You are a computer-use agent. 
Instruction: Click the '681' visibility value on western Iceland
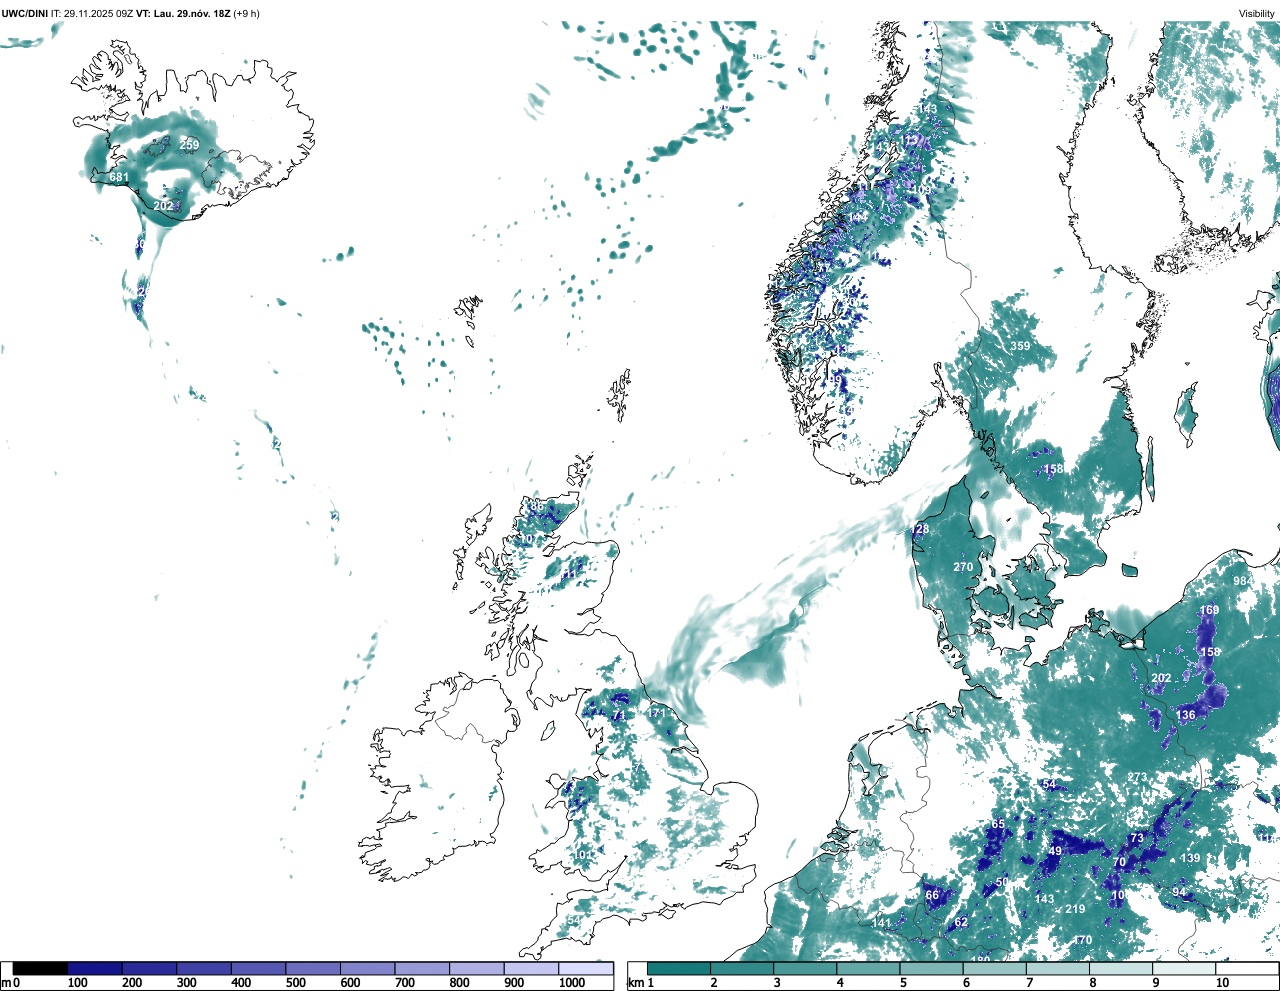coord(119,177)
